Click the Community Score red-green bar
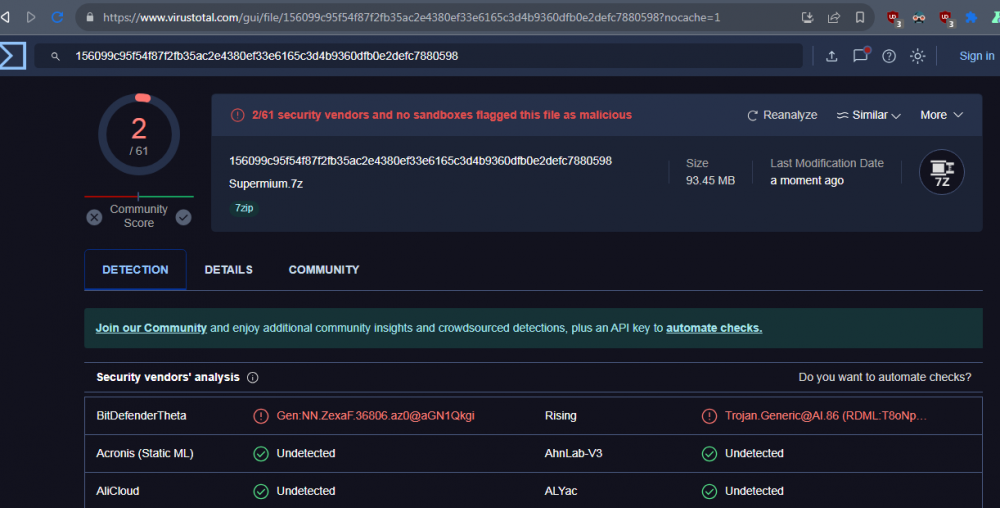This screenshot has width=1000, height=508. [x=139, y=196]
